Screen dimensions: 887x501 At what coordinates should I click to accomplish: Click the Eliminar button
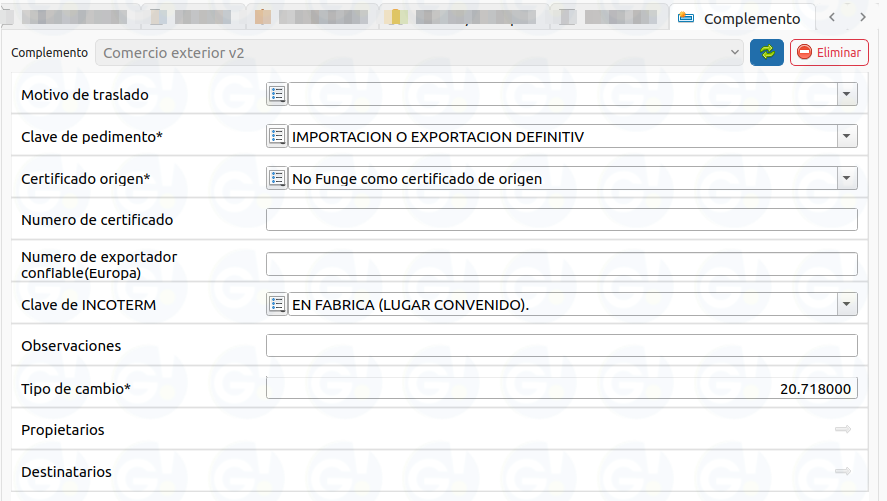pos(829,53)
